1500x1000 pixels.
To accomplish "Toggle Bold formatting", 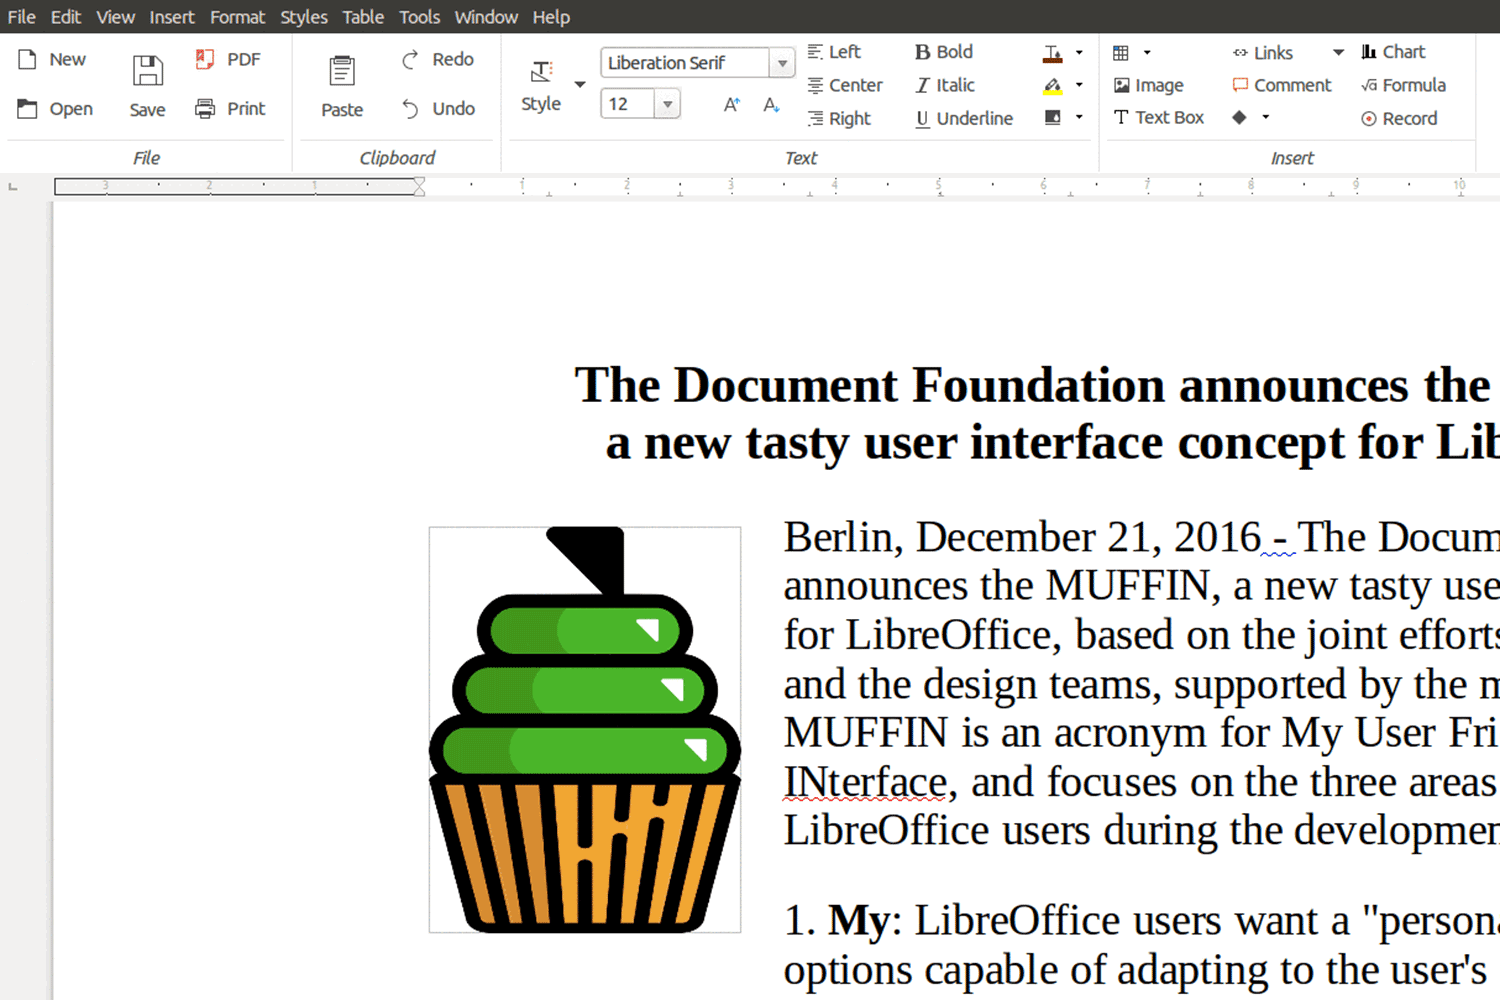I will (944, 52).
